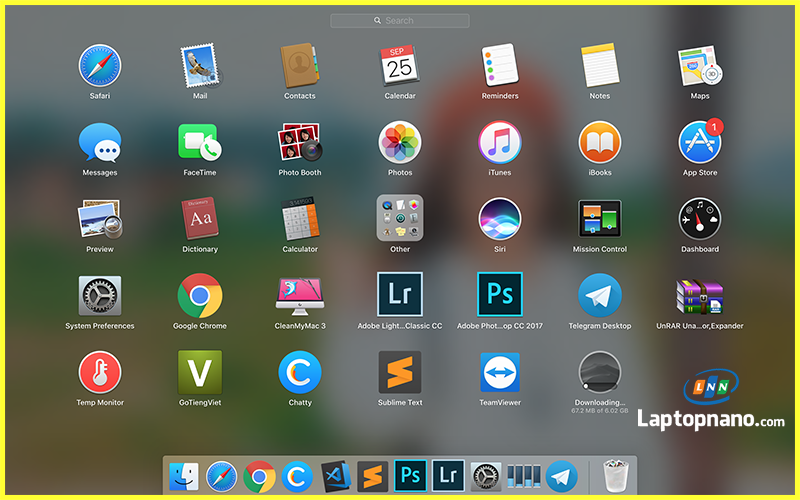Click Lightroom in the Dock
The image size is (800, 500).
[x=448, y=476]
